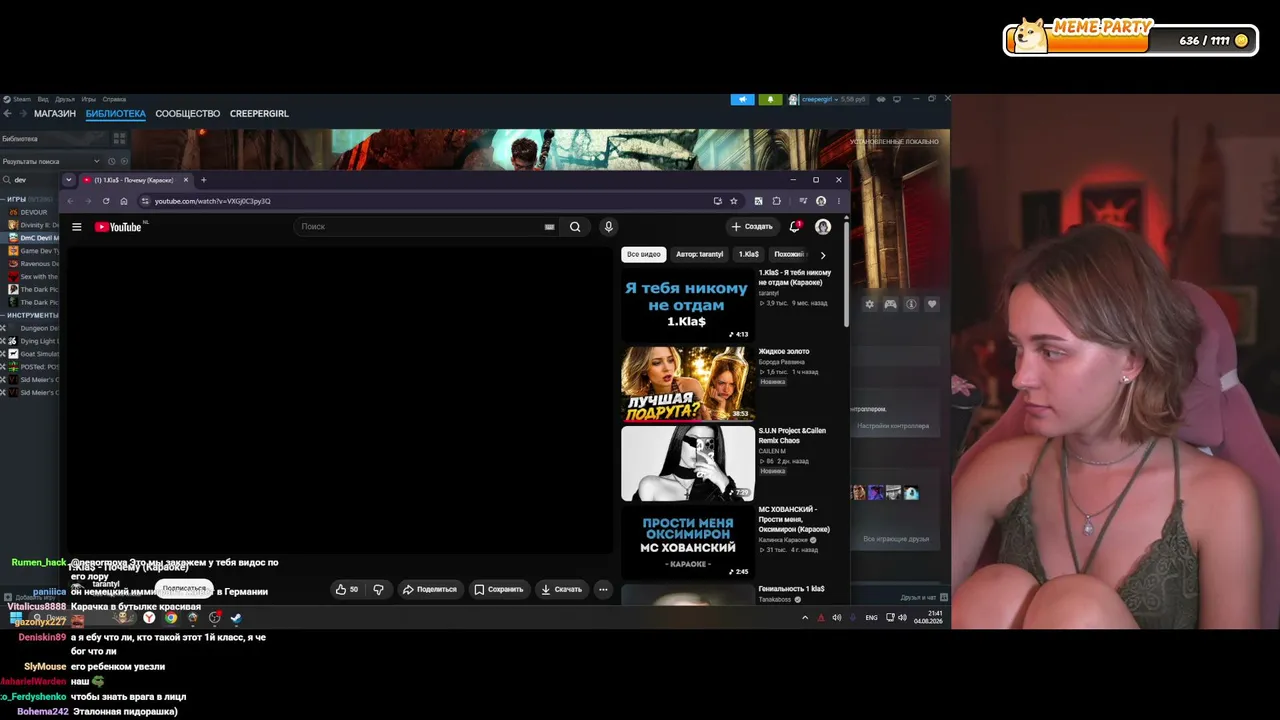1280x720 pixels.
Task: Click the YouTube search magnifier button
Action: (x=575, y=227)
